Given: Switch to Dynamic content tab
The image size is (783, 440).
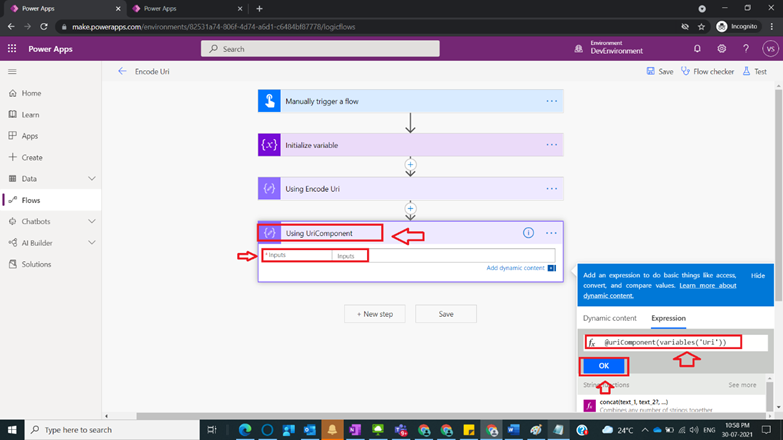Looking at the screenshot, I should click(x=609, y=318).
